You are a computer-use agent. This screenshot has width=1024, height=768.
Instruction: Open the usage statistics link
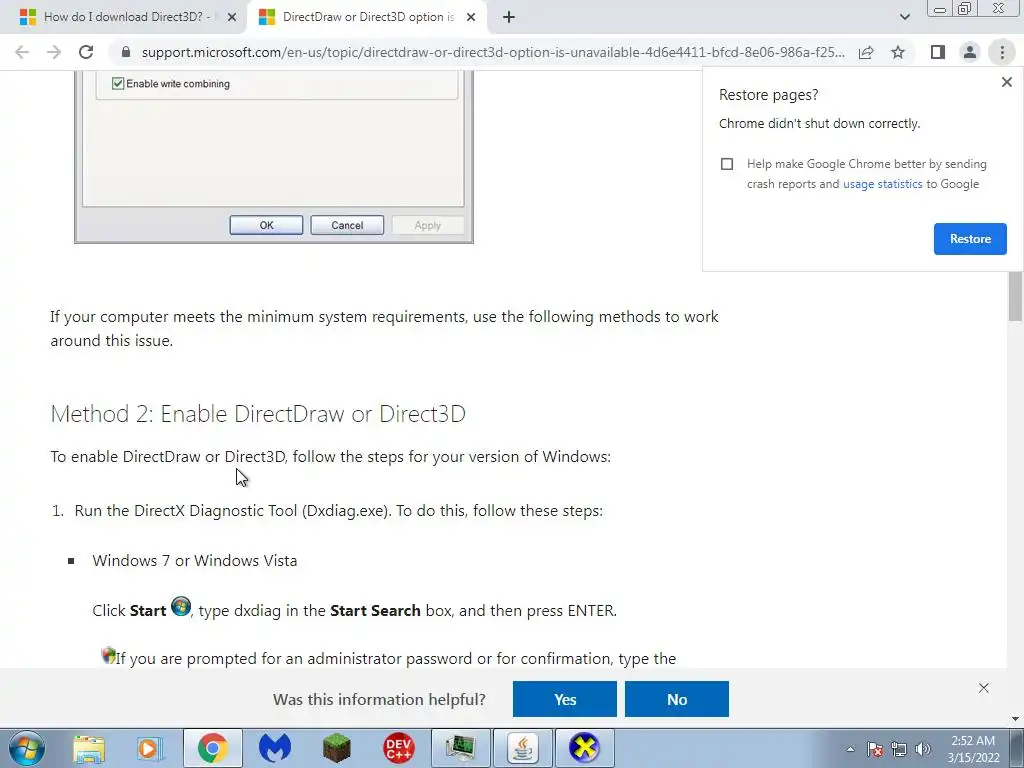click(882, 184)
